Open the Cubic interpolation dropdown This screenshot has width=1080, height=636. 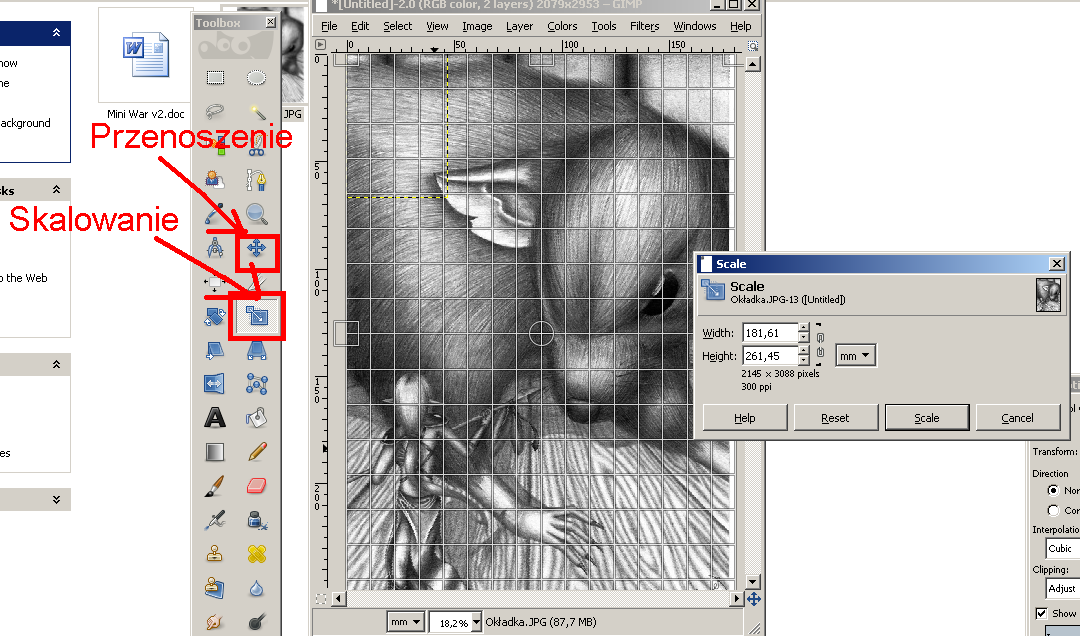coord(1062,548)
